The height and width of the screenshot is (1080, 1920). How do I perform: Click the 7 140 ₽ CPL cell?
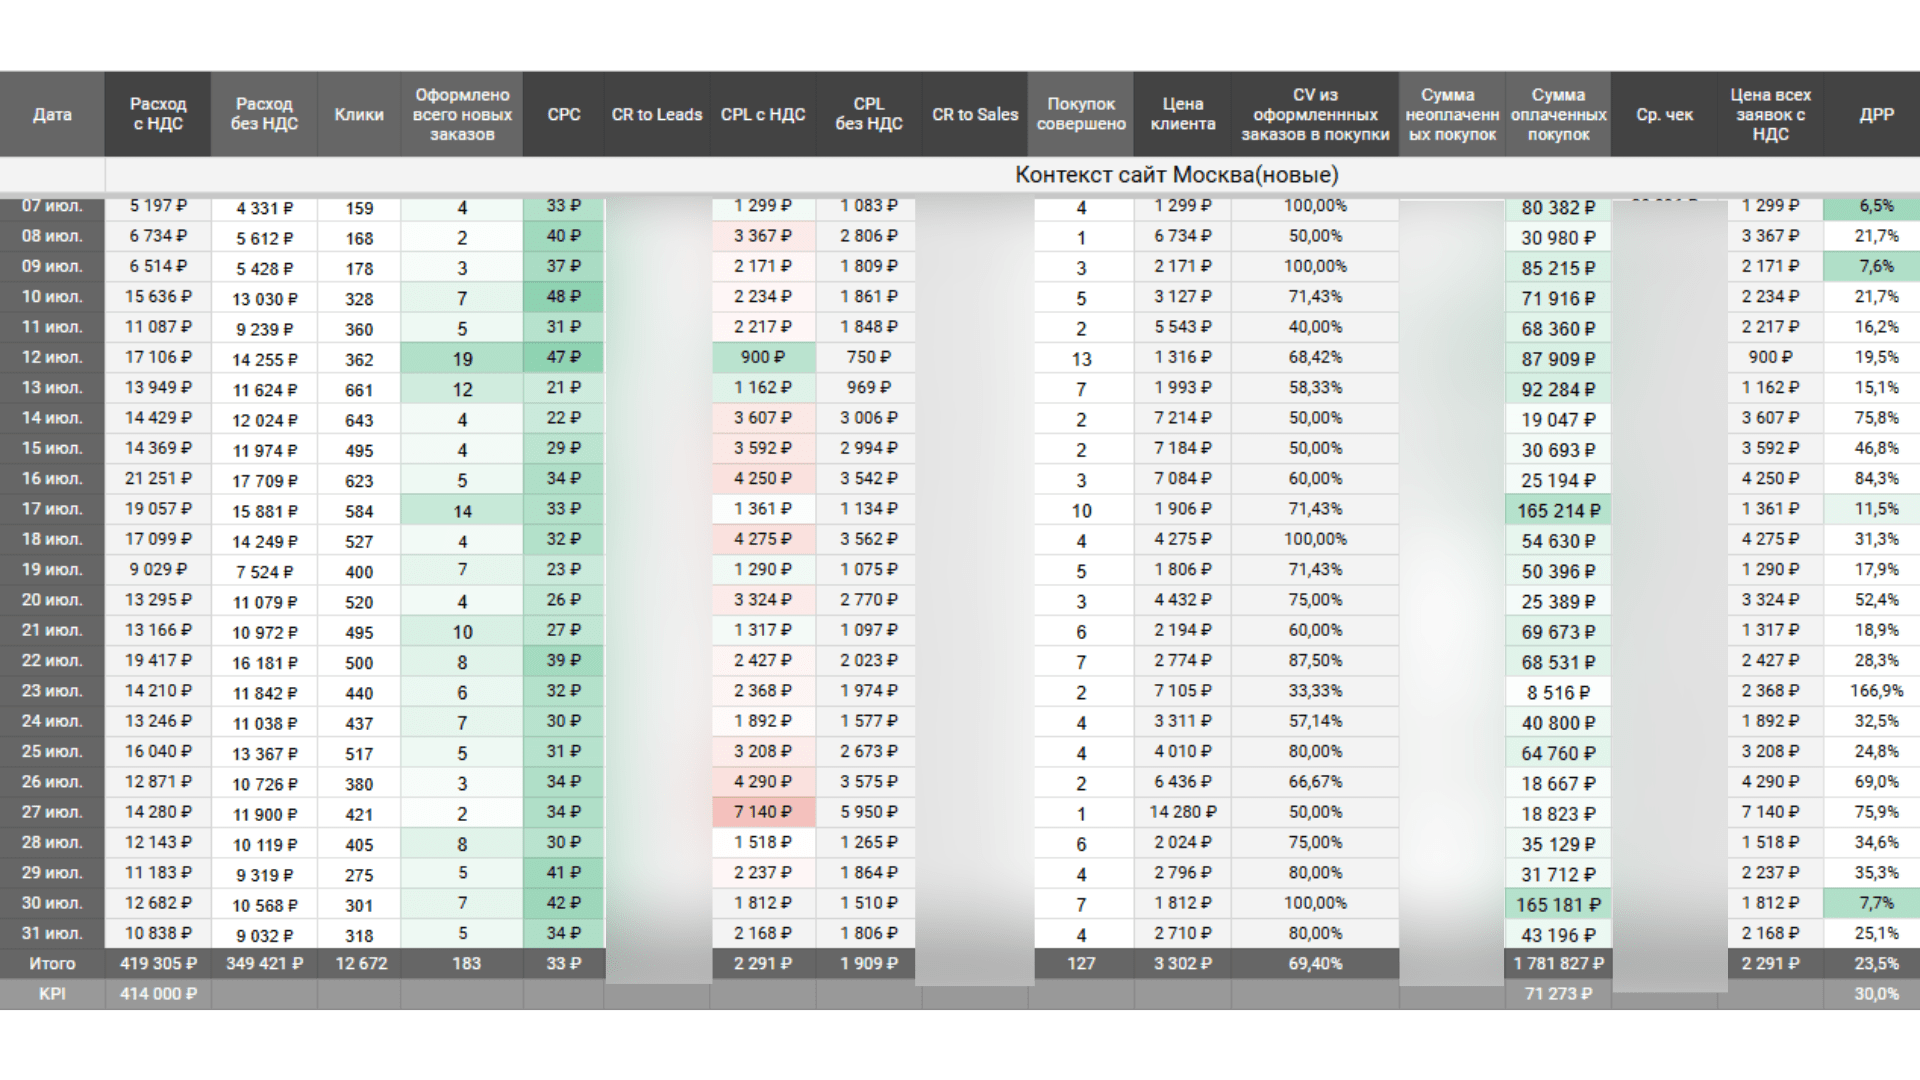(x=763, y=812)
